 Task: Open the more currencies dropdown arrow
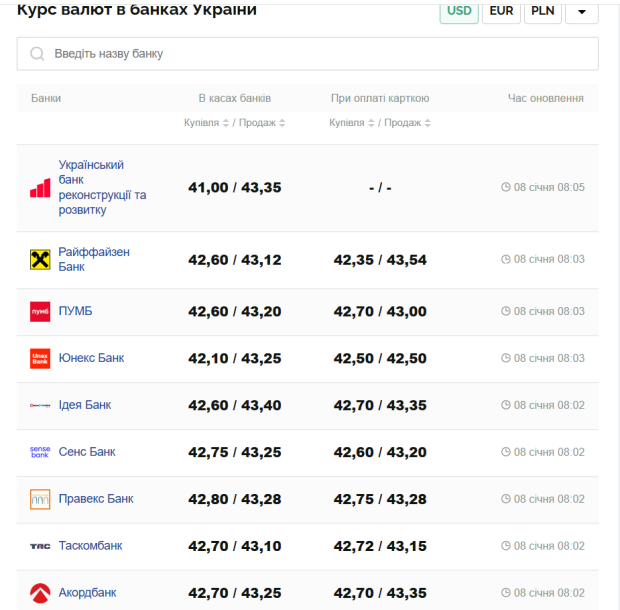pos(582,12)
